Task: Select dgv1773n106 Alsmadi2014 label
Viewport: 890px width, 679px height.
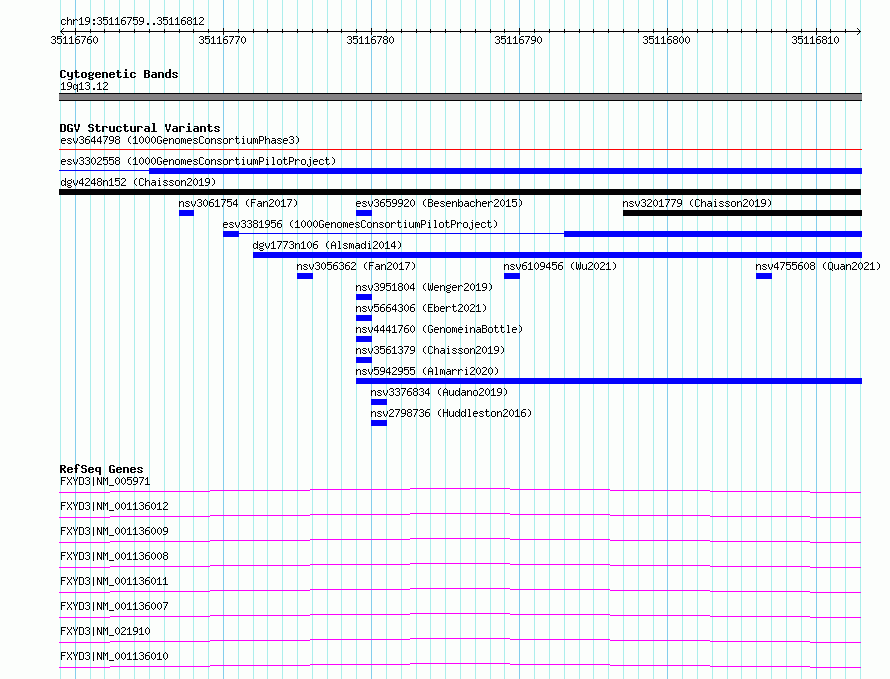Action: [x=327, y=245]
